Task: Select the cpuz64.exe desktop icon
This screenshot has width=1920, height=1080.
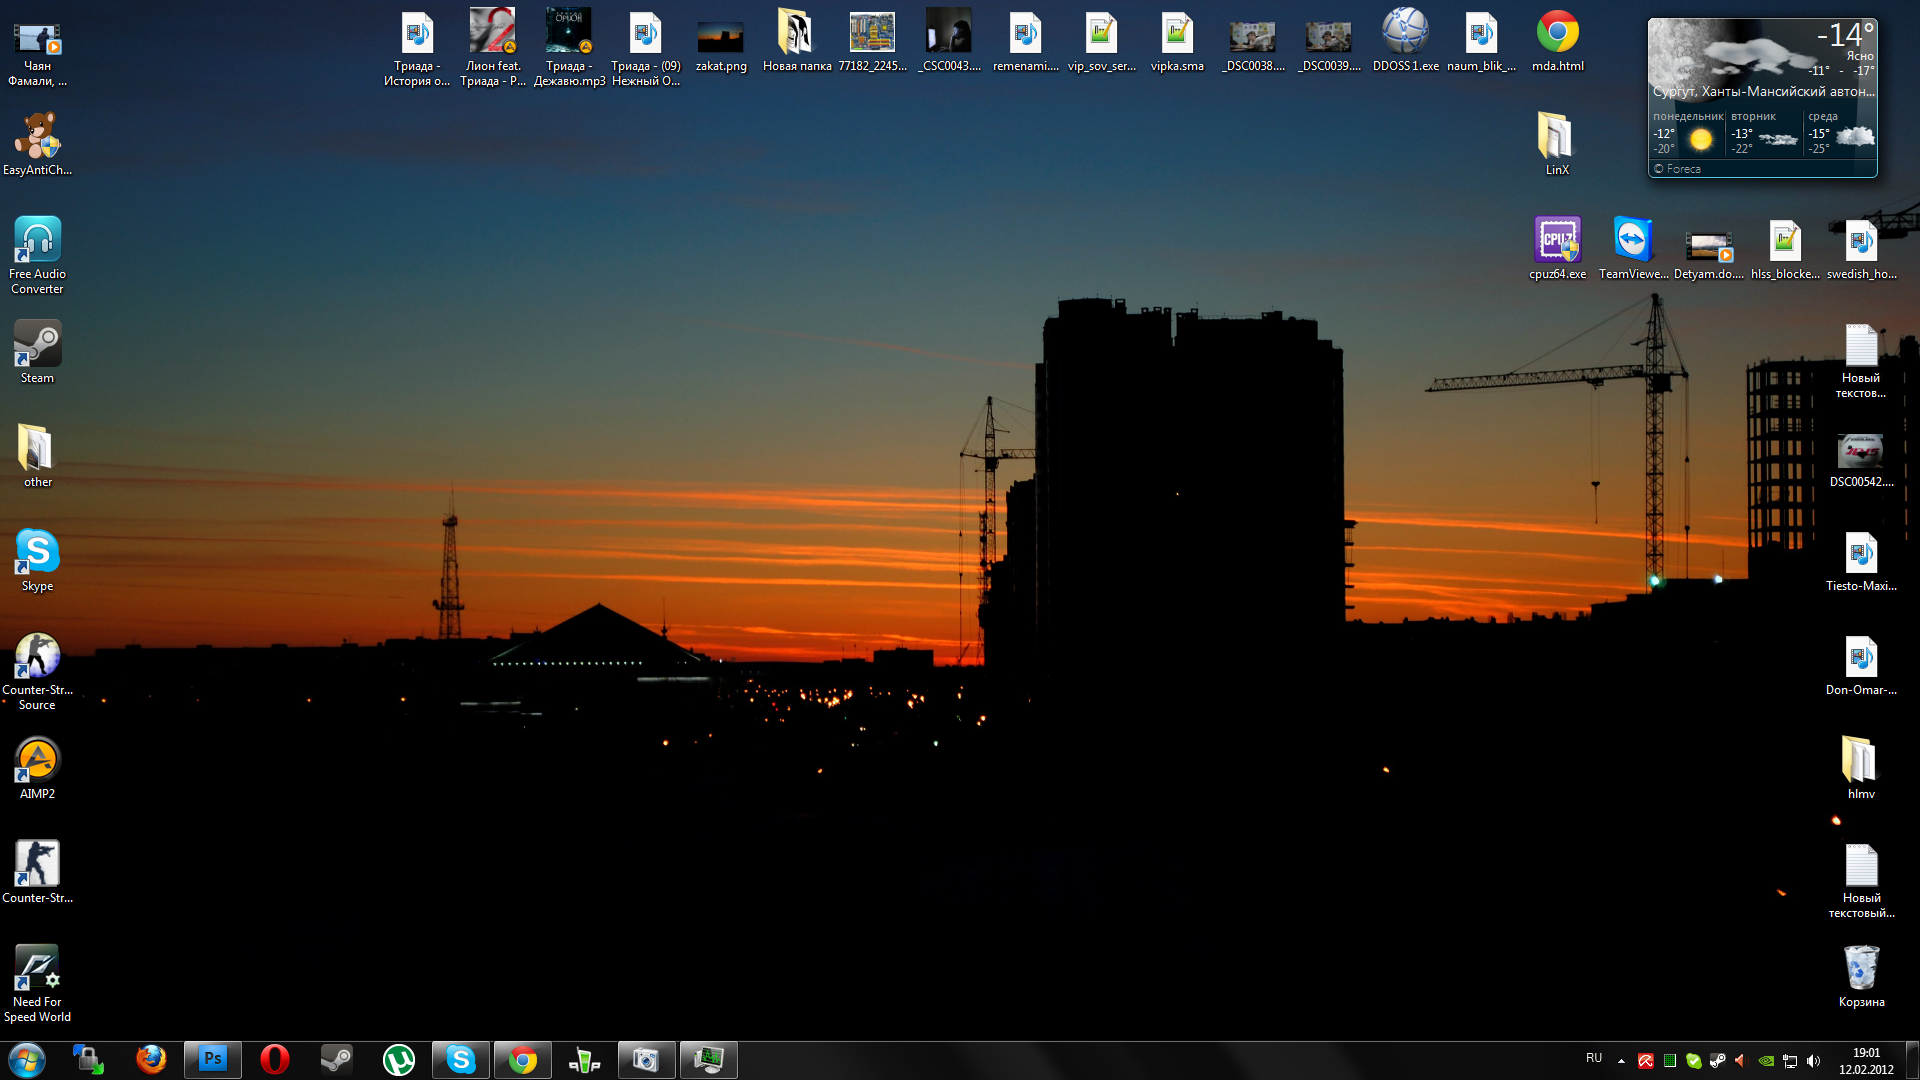Action: click(x=1557, y=248)
